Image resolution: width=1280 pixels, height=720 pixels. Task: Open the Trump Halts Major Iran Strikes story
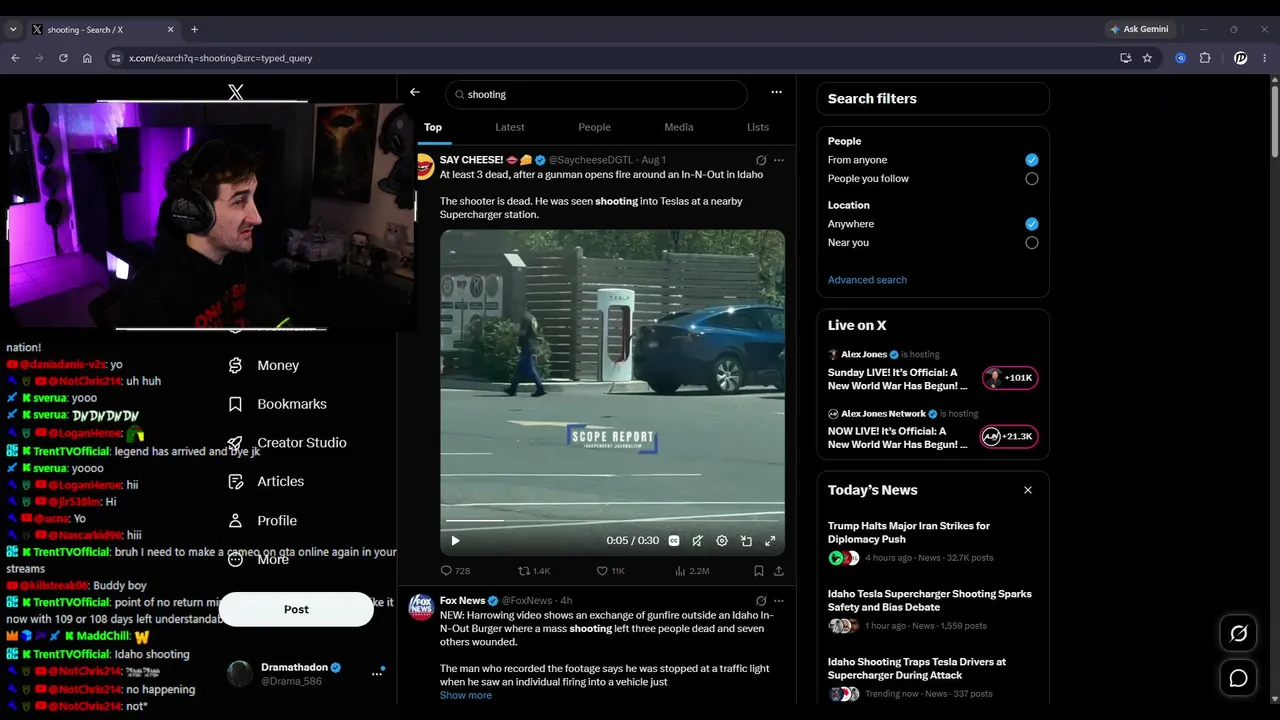coord(933,541)
